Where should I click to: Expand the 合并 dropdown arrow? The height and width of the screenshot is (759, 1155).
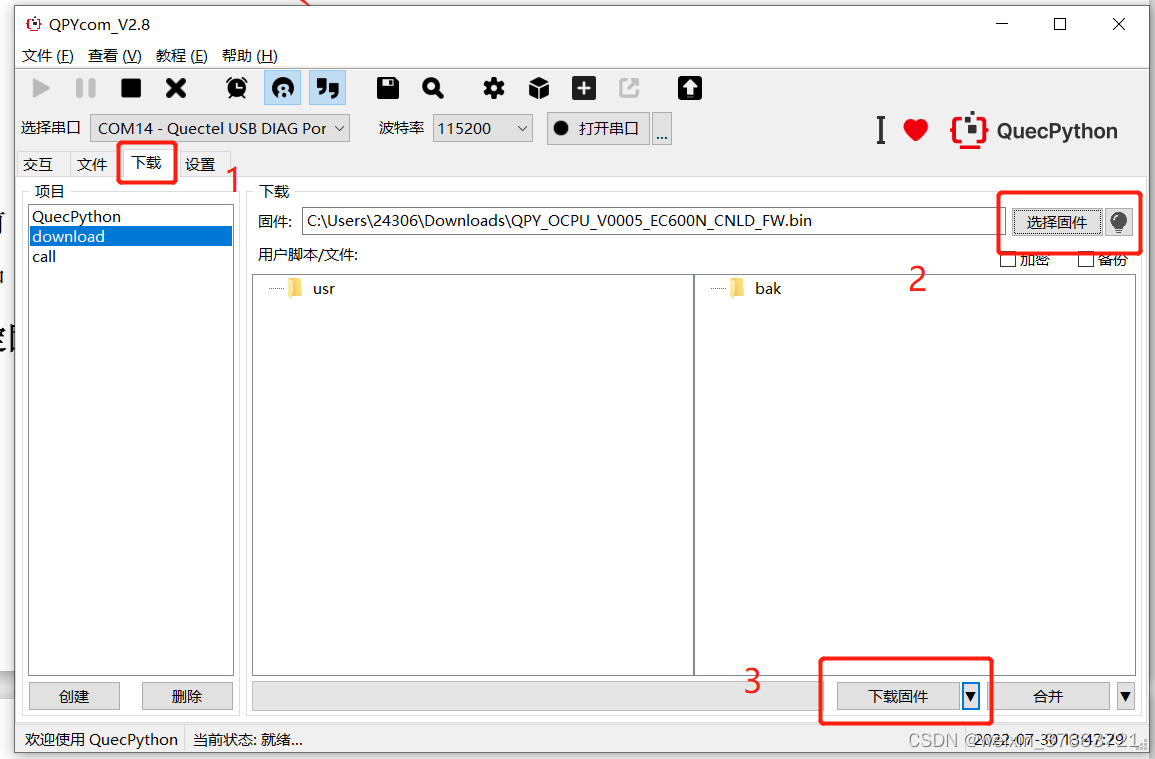[x=1126, y=696]
